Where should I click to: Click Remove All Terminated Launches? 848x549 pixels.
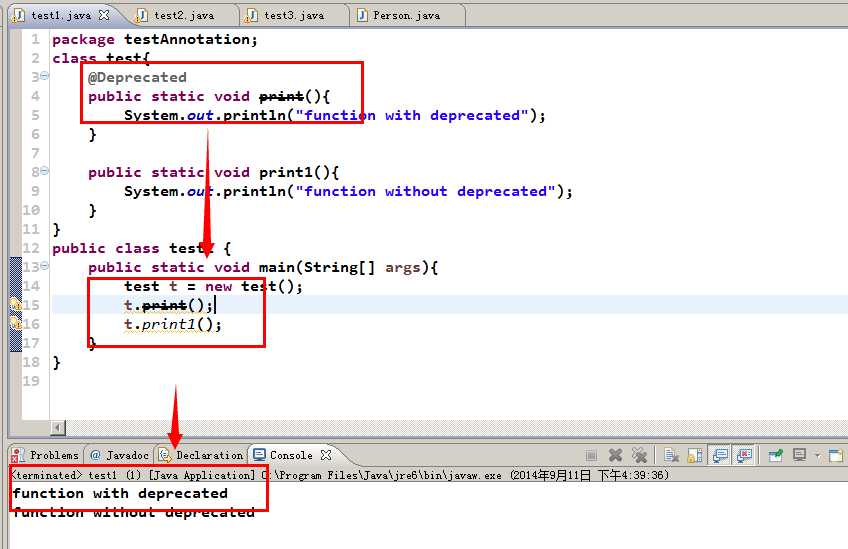(639, 455)
